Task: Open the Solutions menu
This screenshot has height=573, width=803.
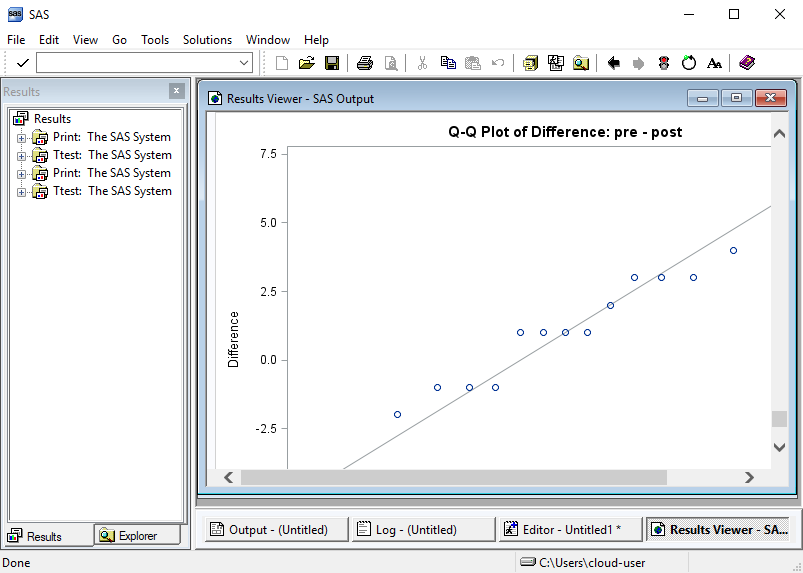Action: (x=207, y=40)
